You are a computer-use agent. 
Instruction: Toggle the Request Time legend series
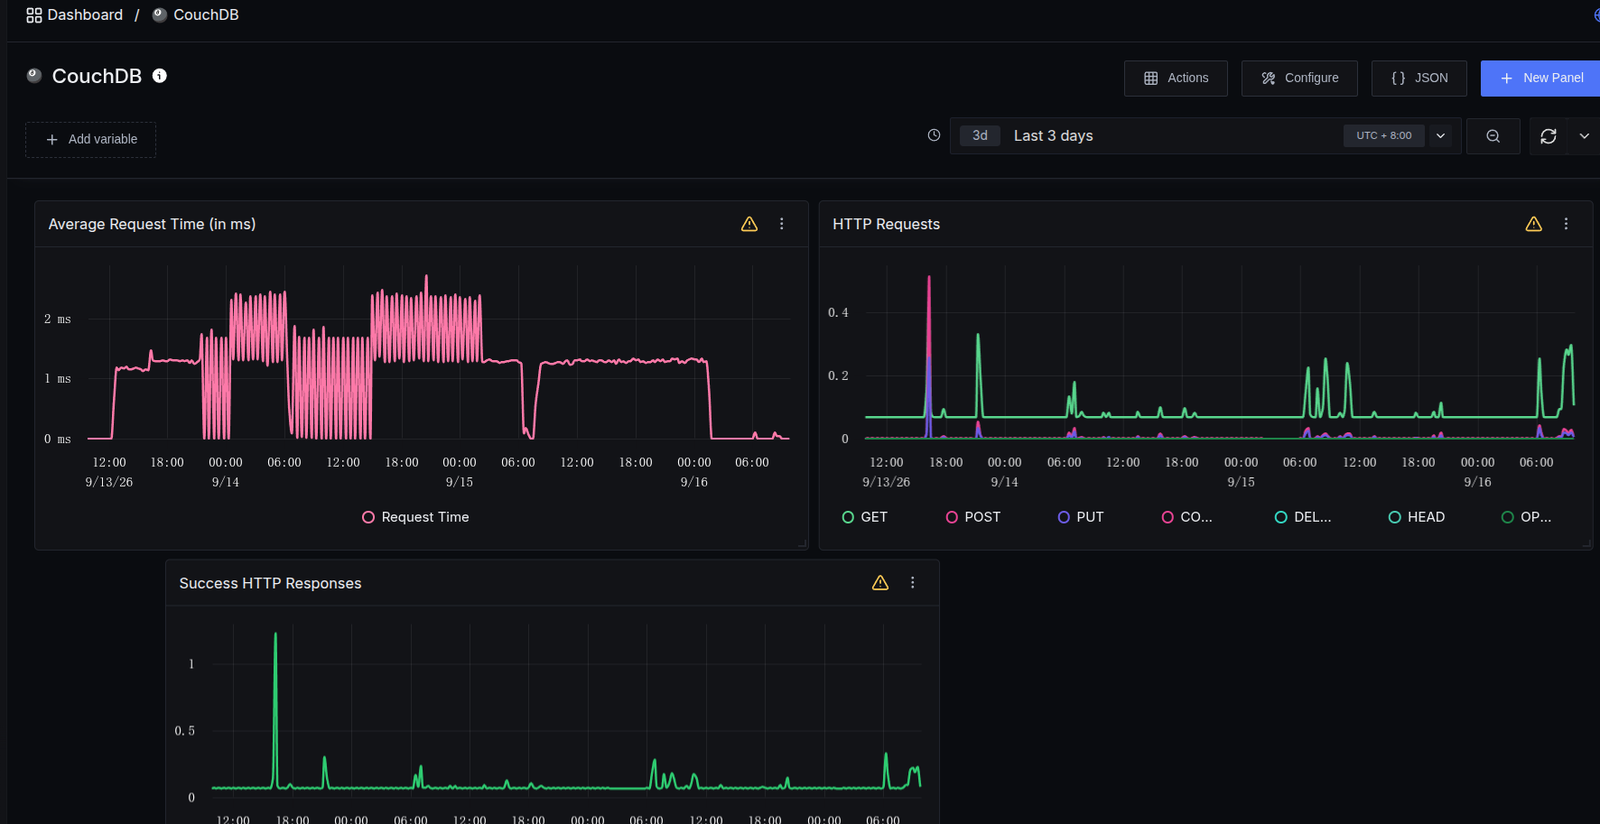(415, 517)
